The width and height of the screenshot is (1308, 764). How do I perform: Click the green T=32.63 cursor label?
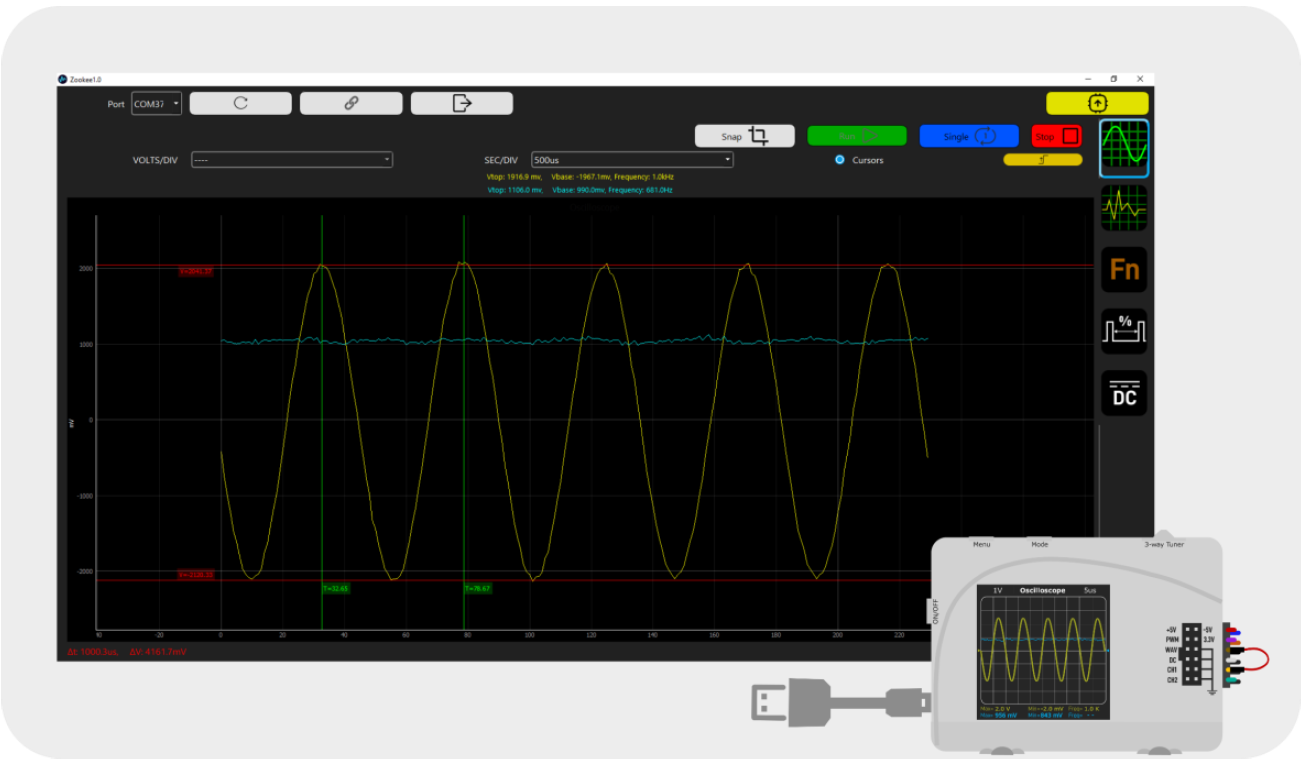[335, 589]
